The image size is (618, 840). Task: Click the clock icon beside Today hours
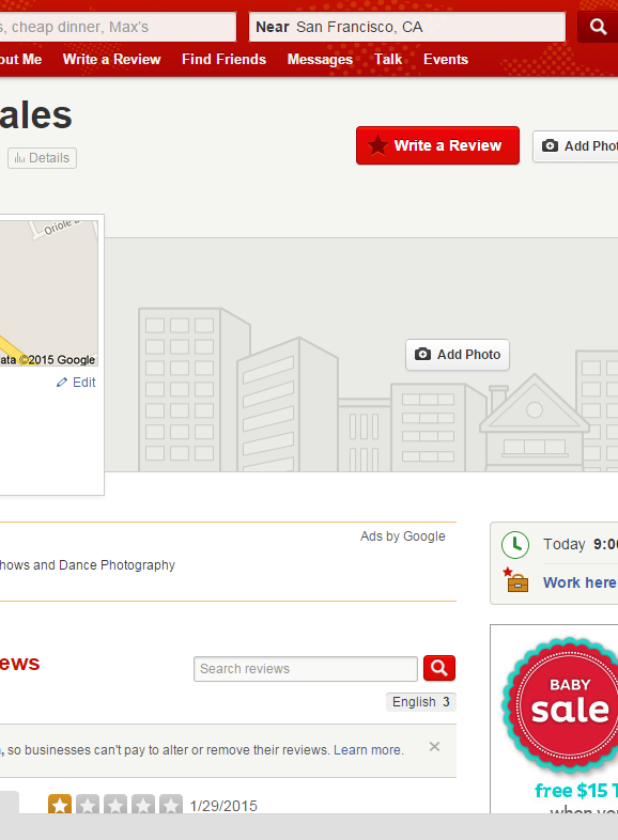[515, 545]
